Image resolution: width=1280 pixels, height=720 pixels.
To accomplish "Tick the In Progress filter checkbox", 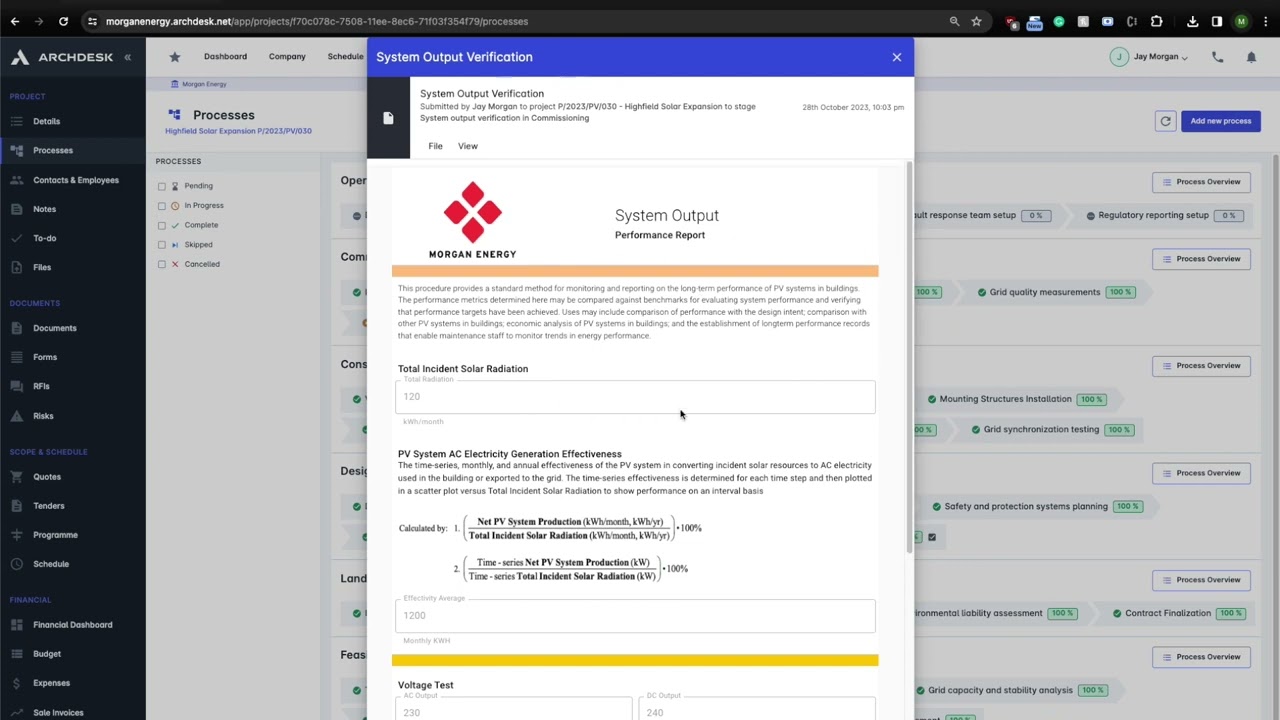I will pos(162,206).
